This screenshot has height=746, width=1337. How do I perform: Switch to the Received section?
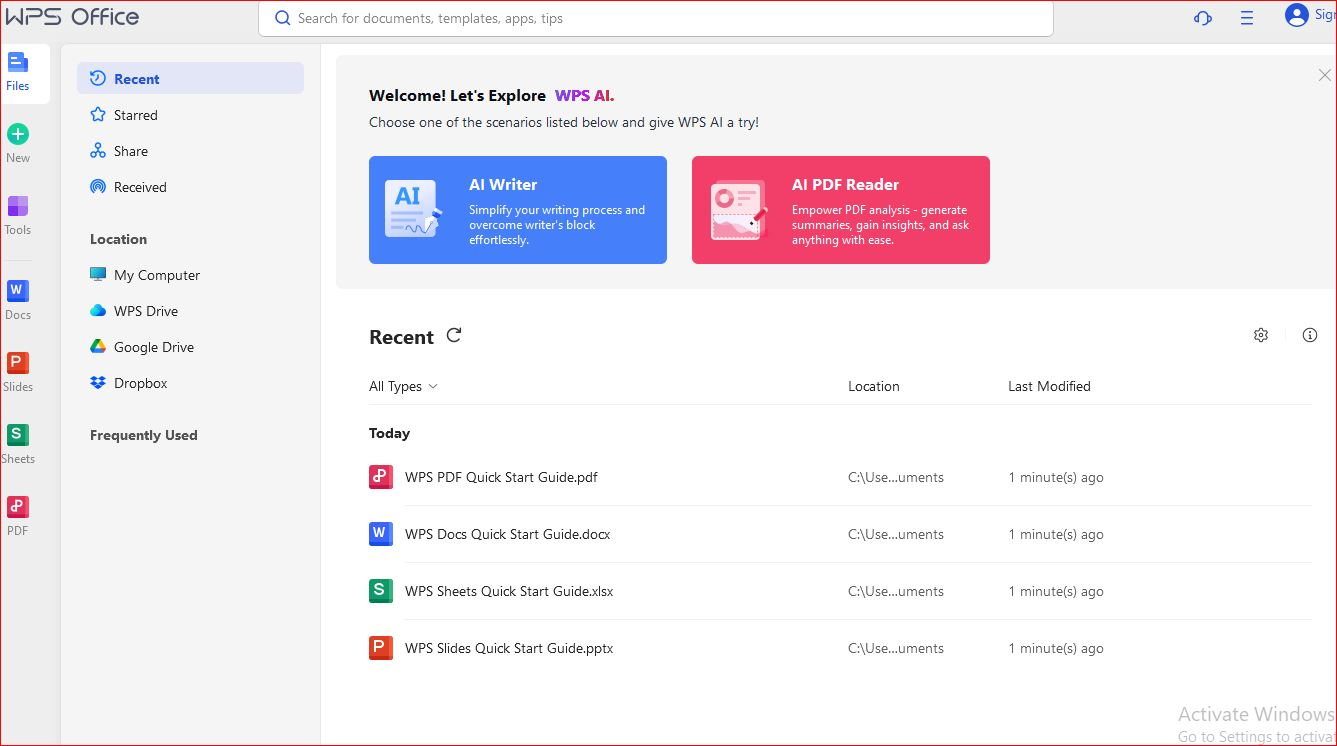(139, 186)
